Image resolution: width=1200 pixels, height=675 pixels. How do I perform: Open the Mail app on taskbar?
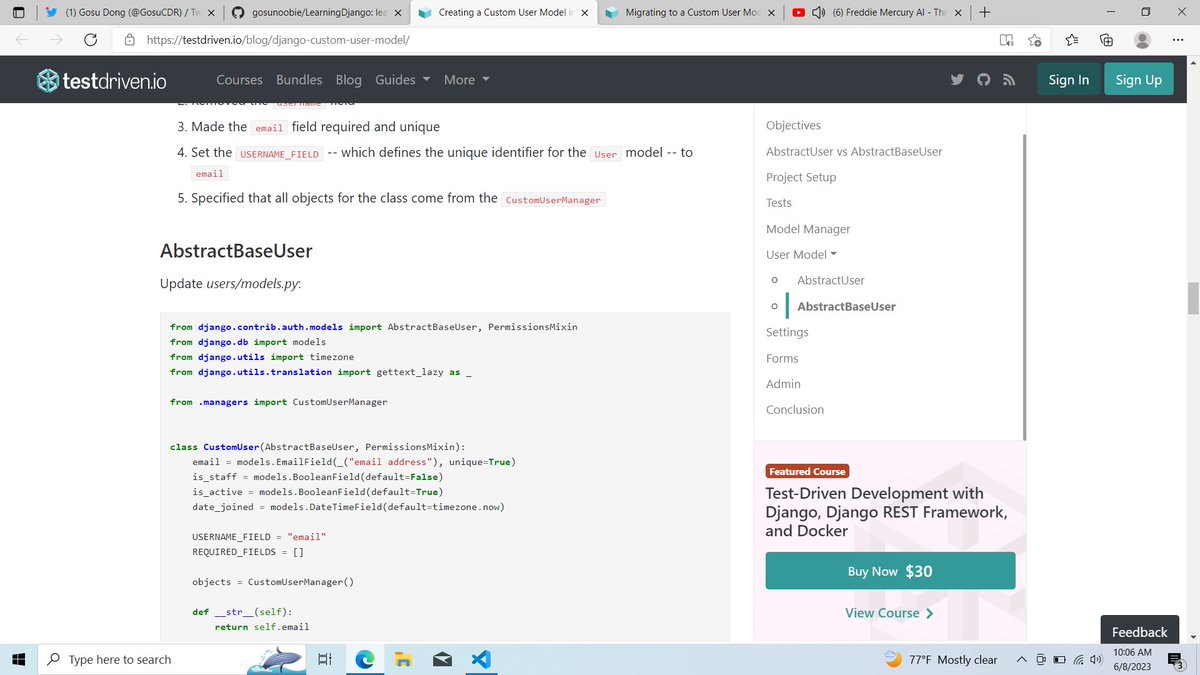point(442,659)
